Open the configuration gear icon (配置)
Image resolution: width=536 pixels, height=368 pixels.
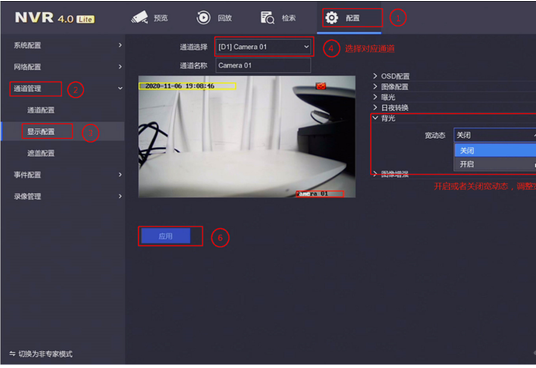(332, 17)
